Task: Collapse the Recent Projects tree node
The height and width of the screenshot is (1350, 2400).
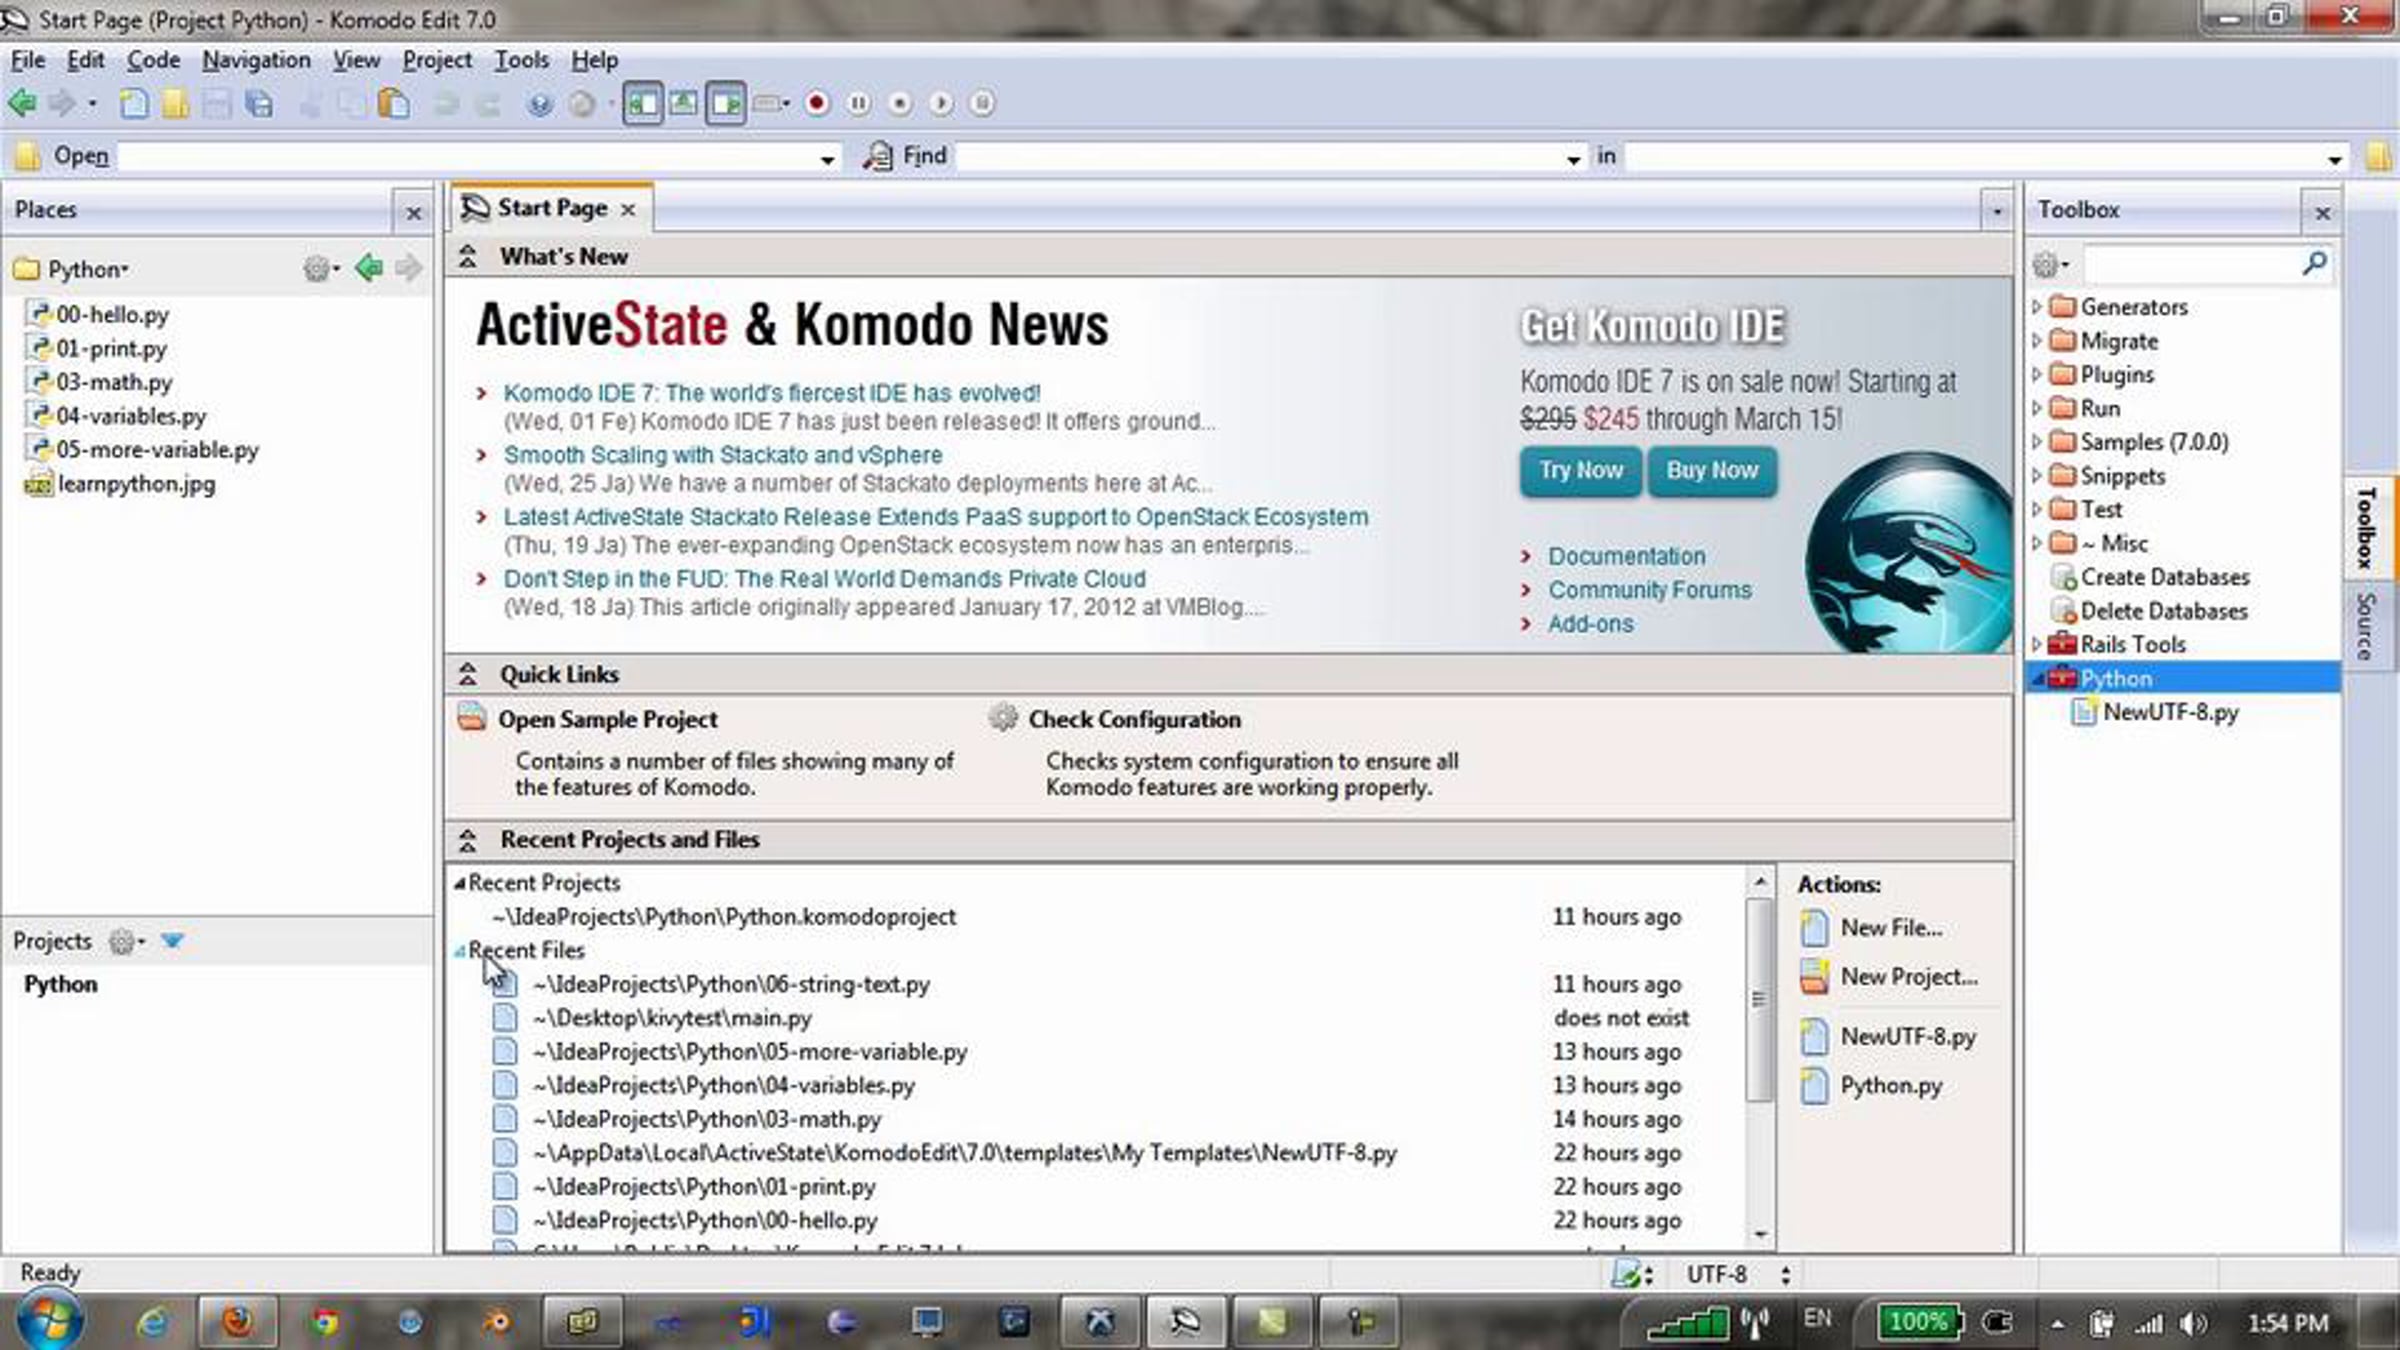Action: 460,883
